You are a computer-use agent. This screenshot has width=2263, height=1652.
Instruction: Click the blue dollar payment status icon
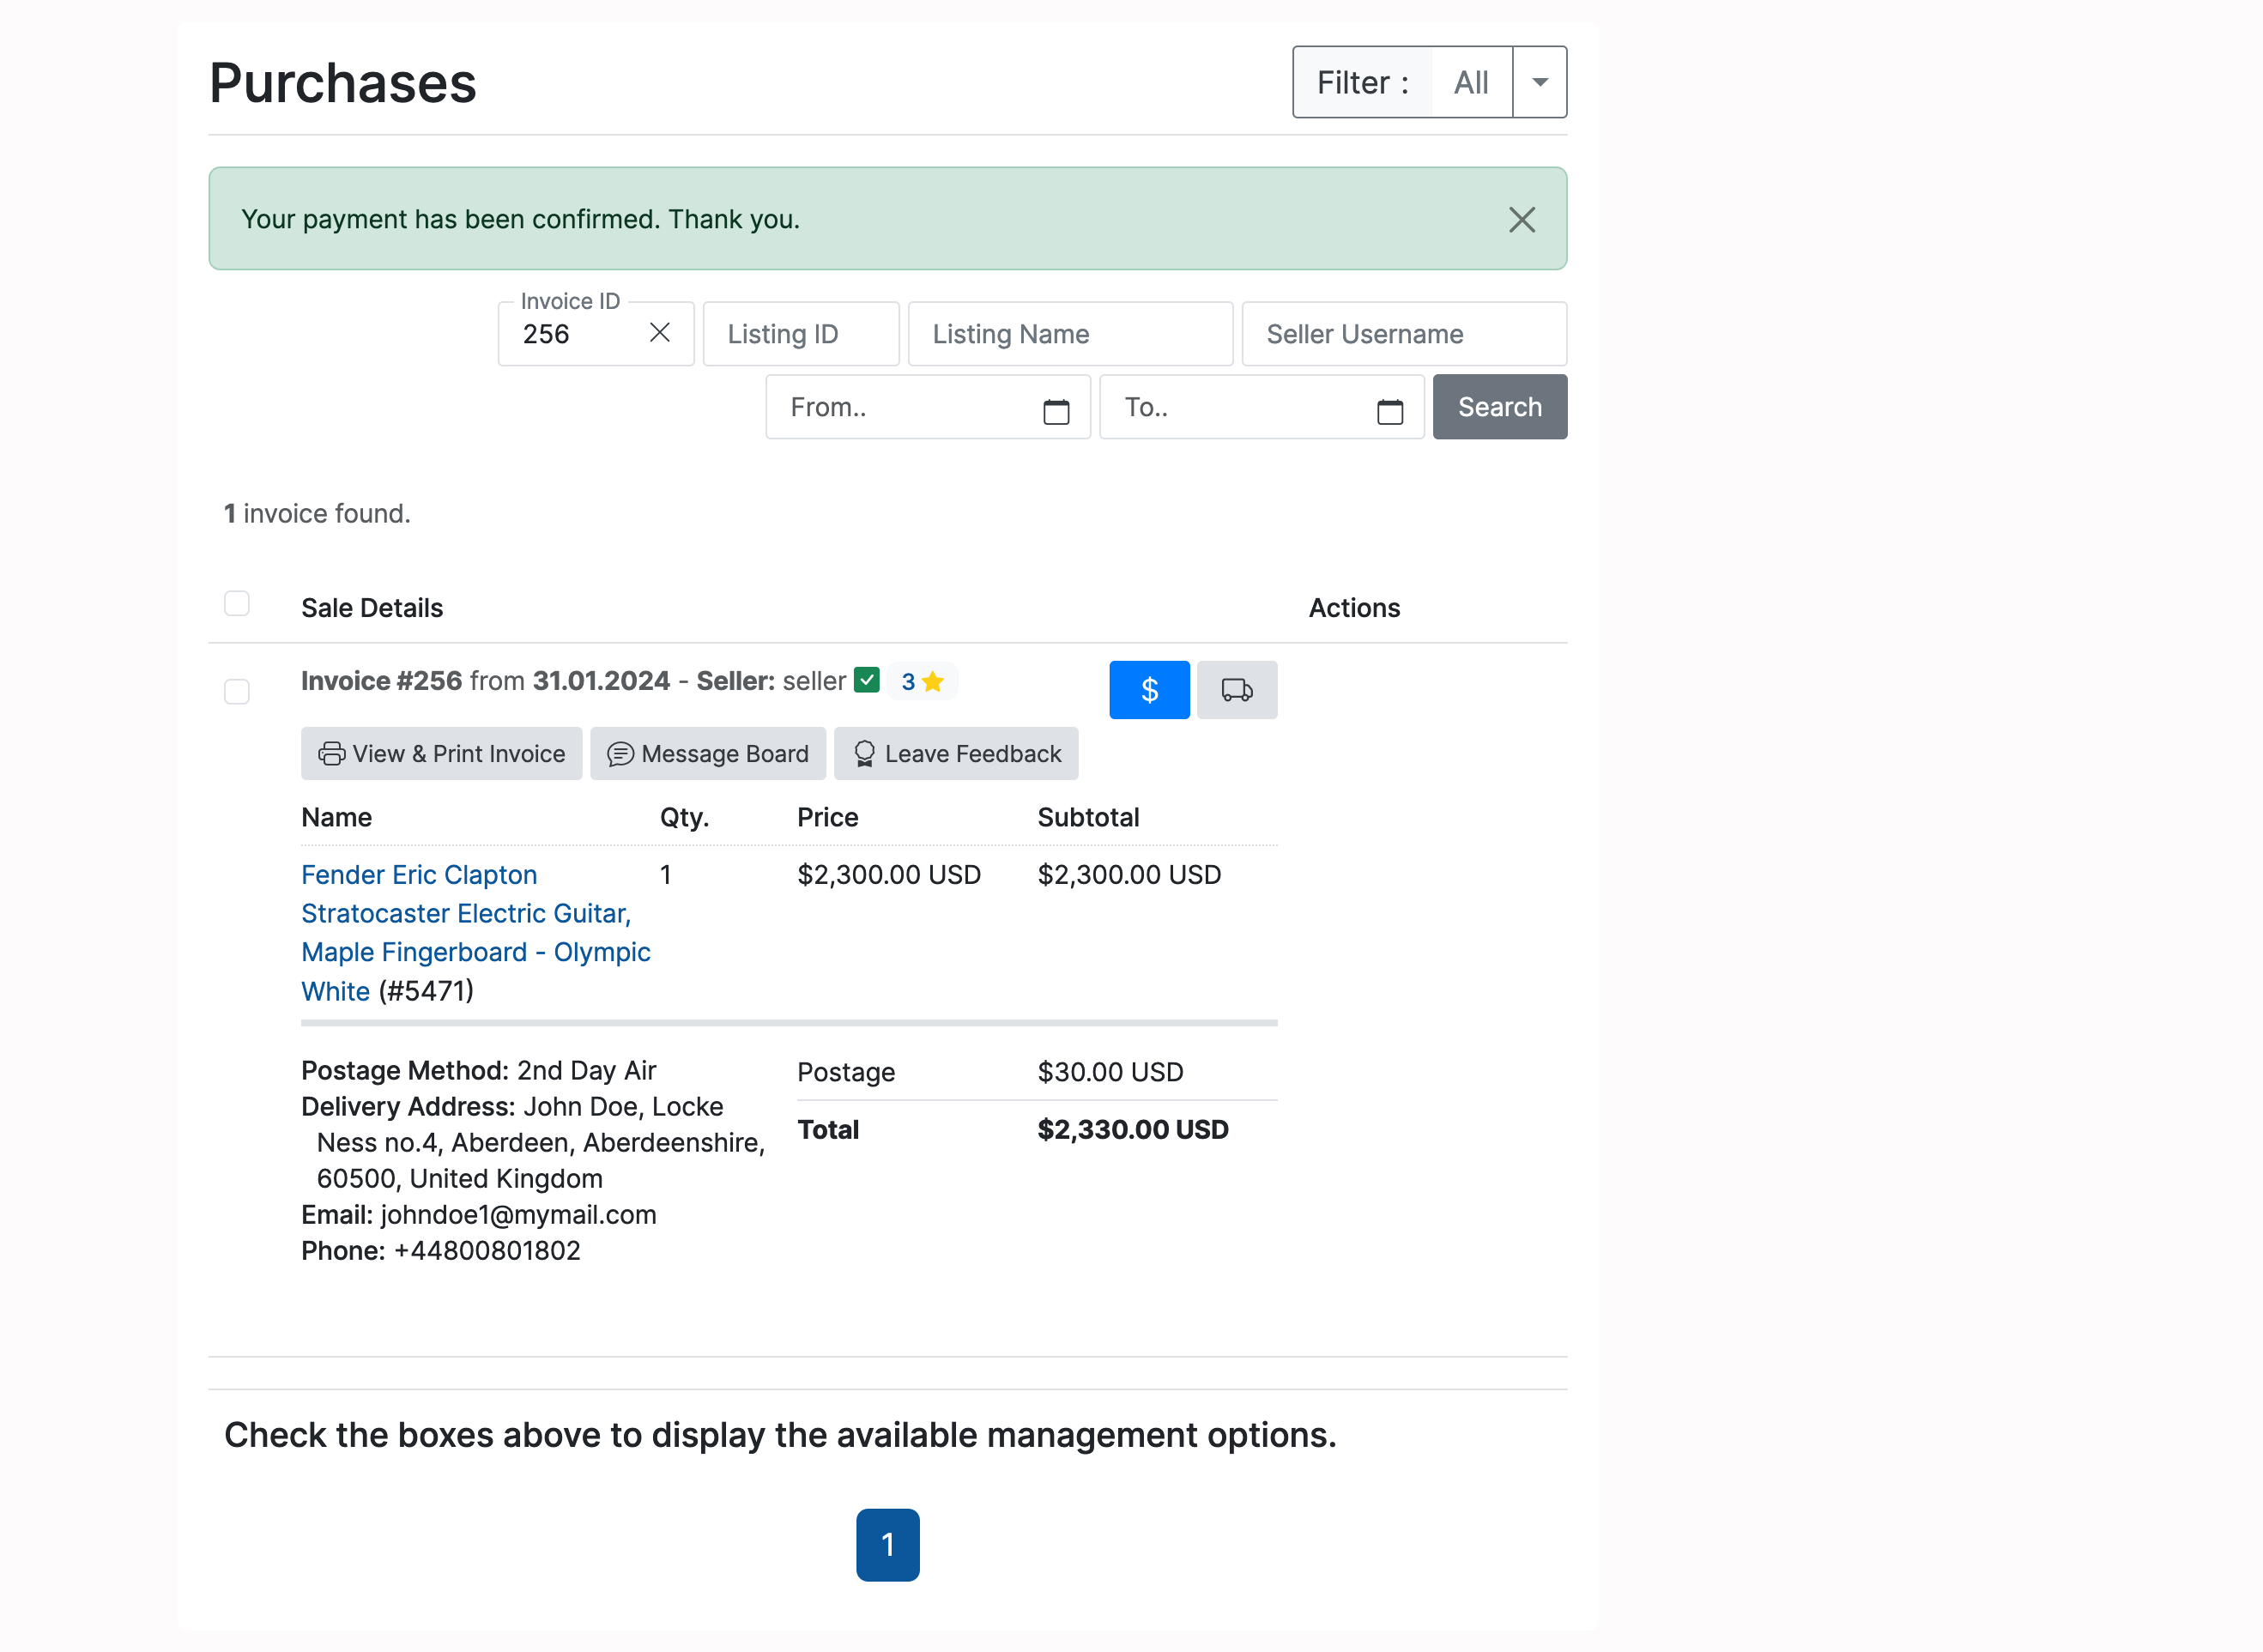click(1149, 690)
